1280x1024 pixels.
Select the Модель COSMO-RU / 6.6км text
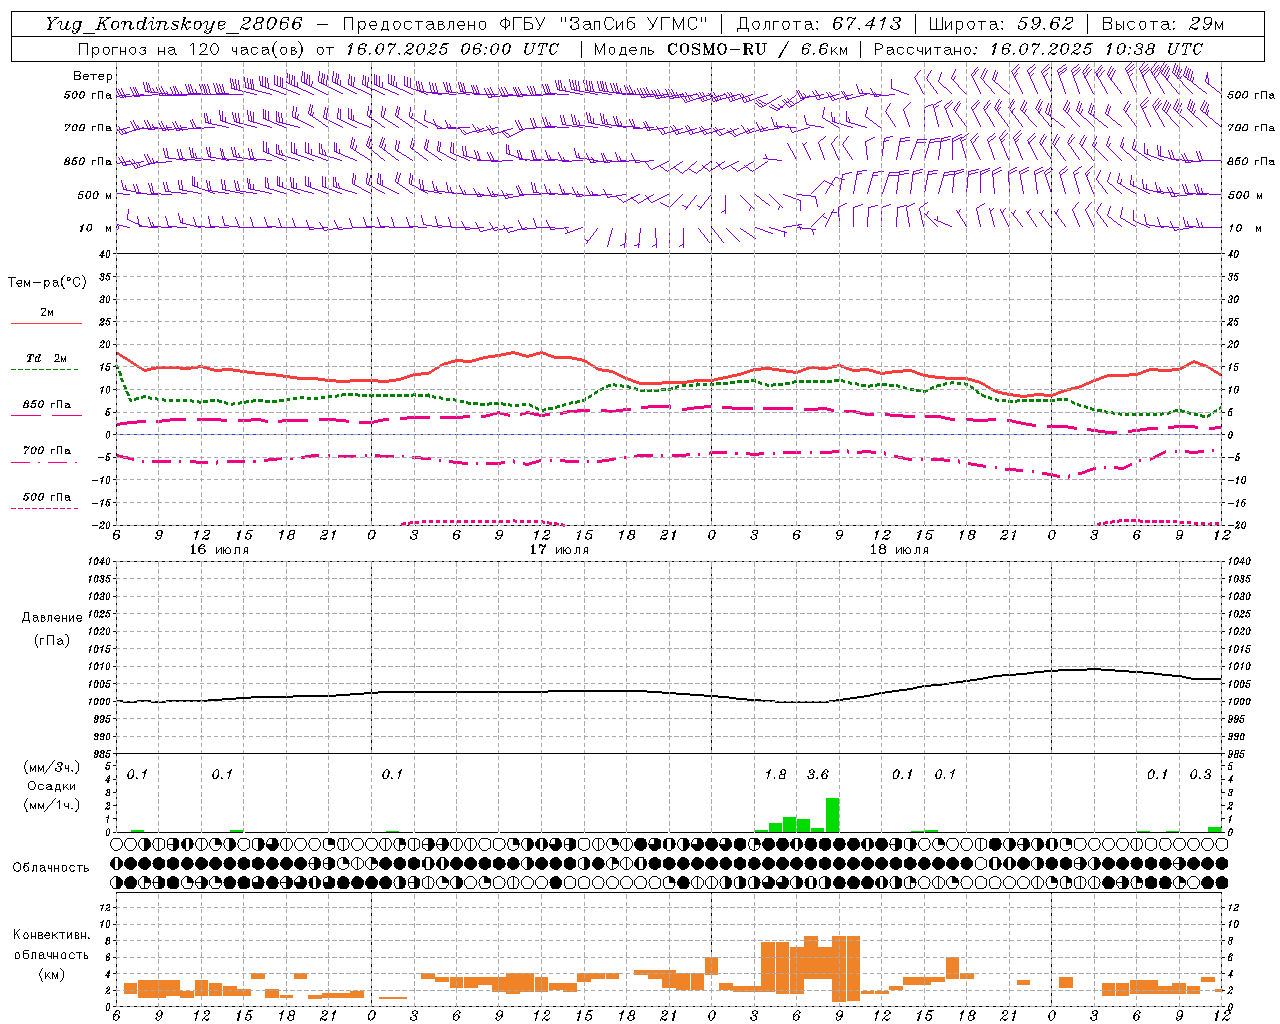coord(720,49)
